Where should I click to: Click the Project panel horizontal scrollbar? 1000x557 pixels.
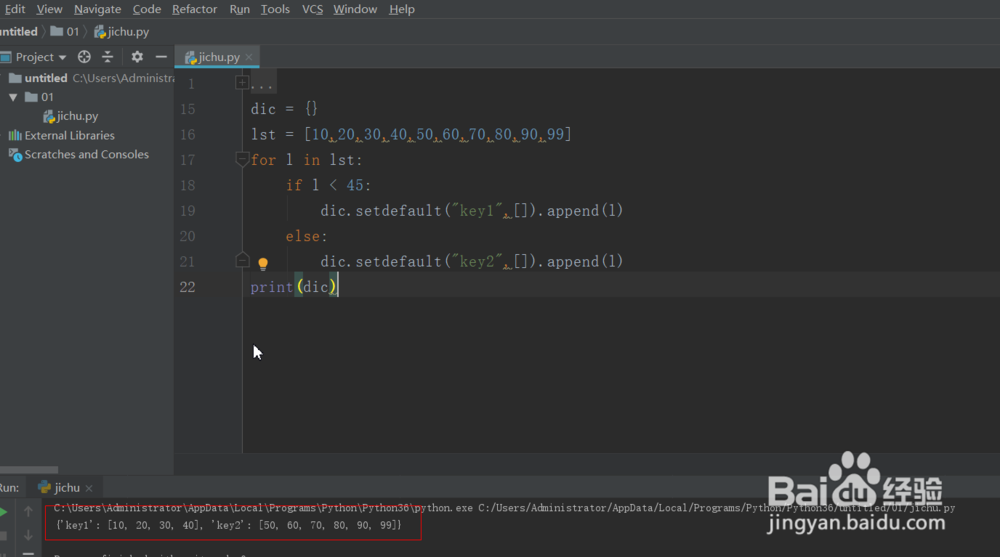click(29, 470)
